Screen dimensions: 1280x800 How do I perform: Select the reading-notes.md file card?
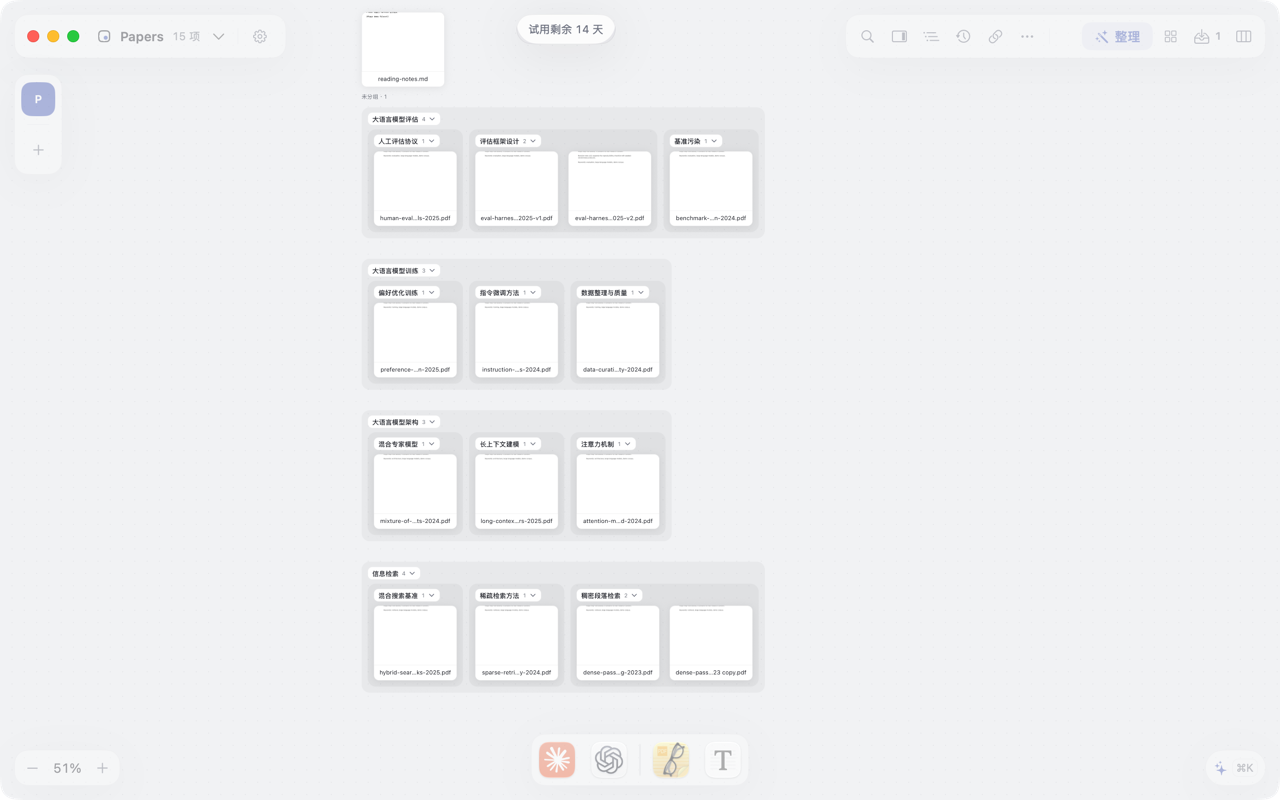(x=403, y=49)
